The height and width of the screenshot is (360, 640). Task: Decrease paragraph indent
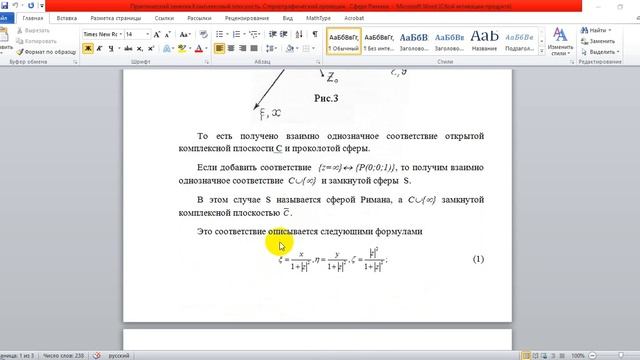click(273, 34)
